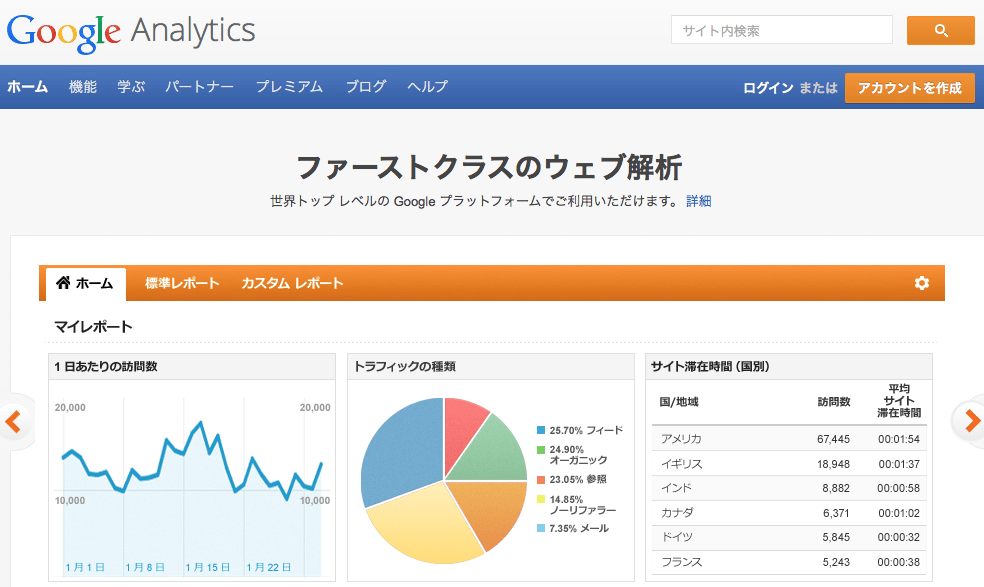984x587 pixels.
Task: Select 学ぶ in the navigation bar
Action: click(130, 87)
